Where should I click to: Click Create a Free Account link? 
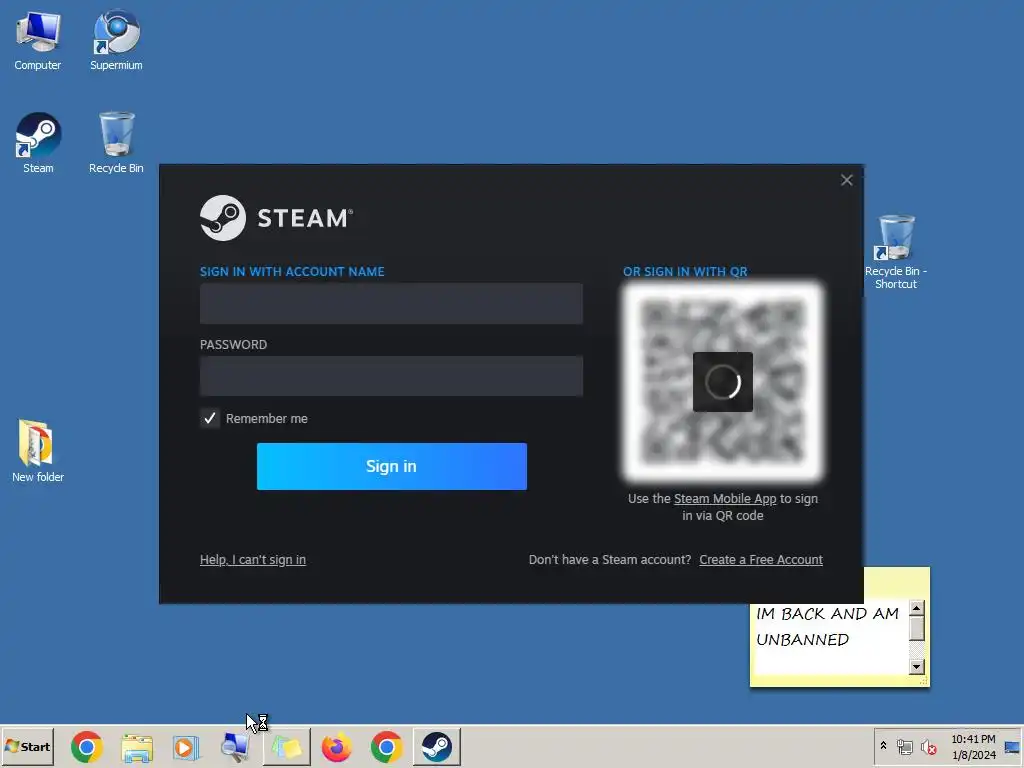click(x=761, y=560)
